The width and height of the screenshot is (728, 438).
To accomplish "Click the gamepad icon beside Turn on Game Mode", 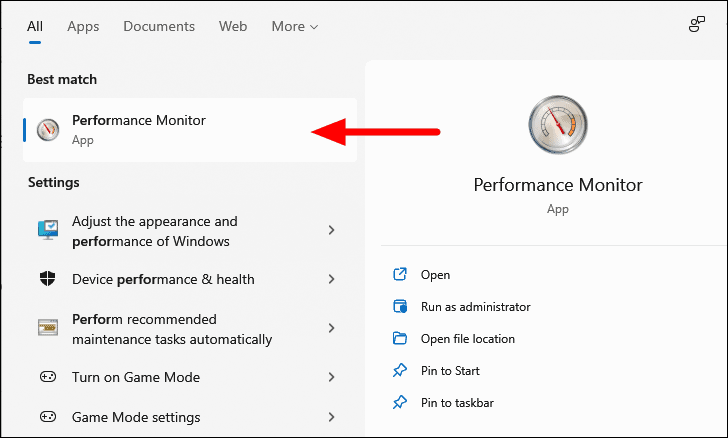I will (47, 377).
